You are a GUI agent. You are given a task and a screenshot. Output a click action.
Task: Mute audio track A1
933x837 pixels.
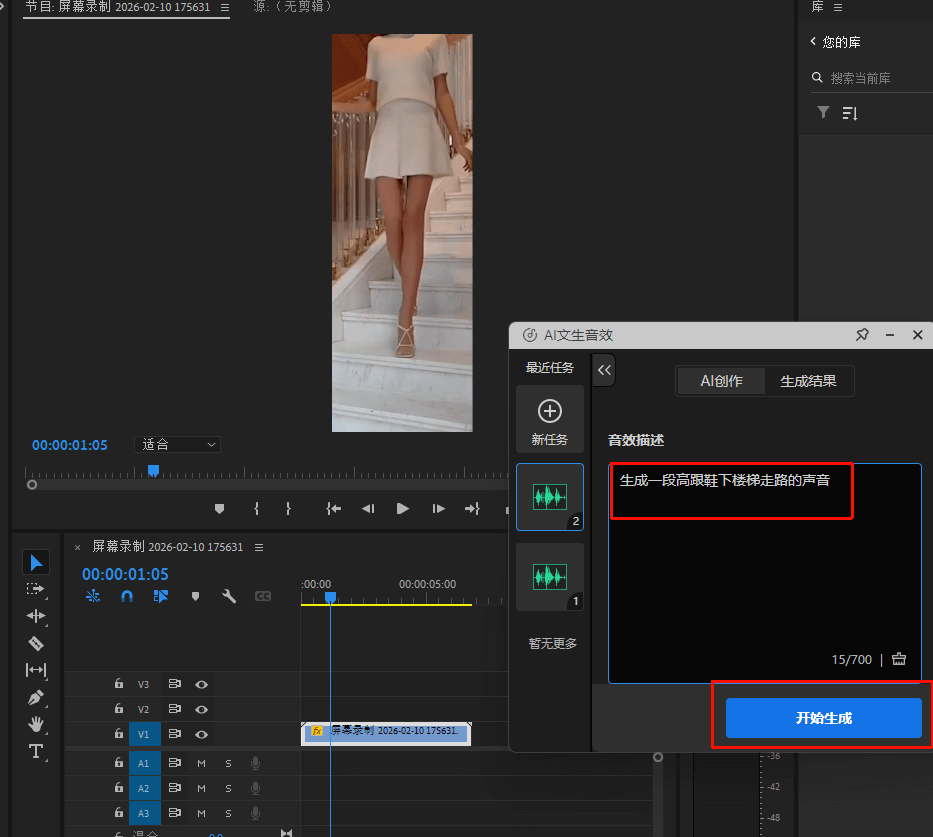tap(201, 763)
